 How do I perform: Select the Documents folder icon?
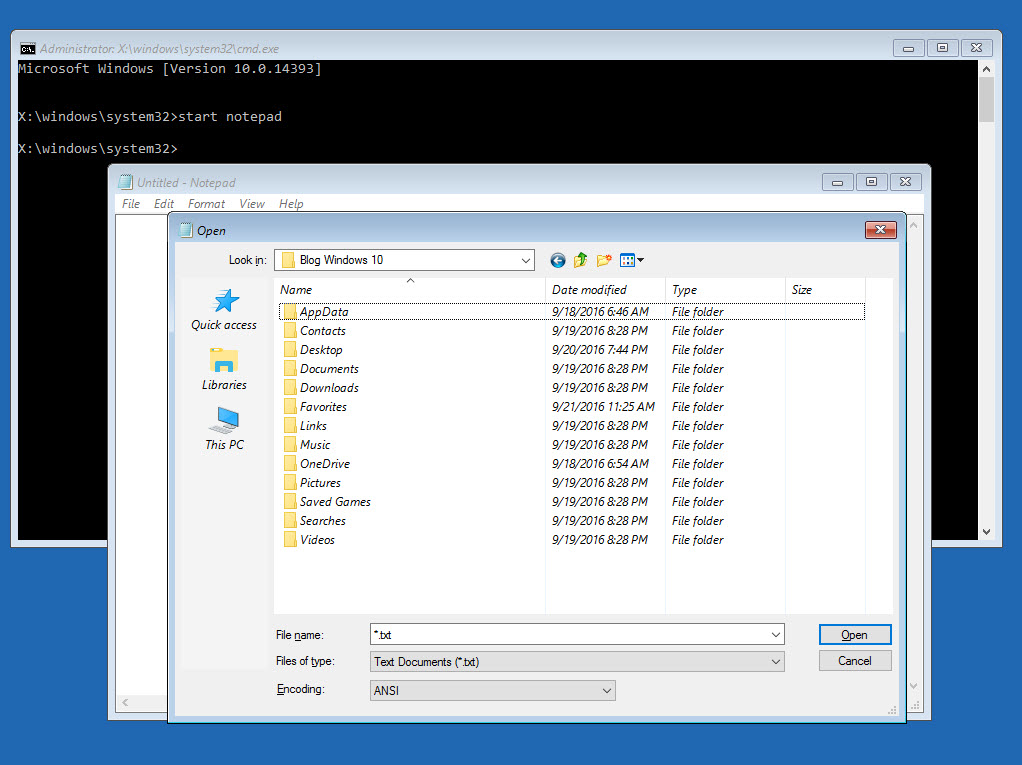coord(290,369)
